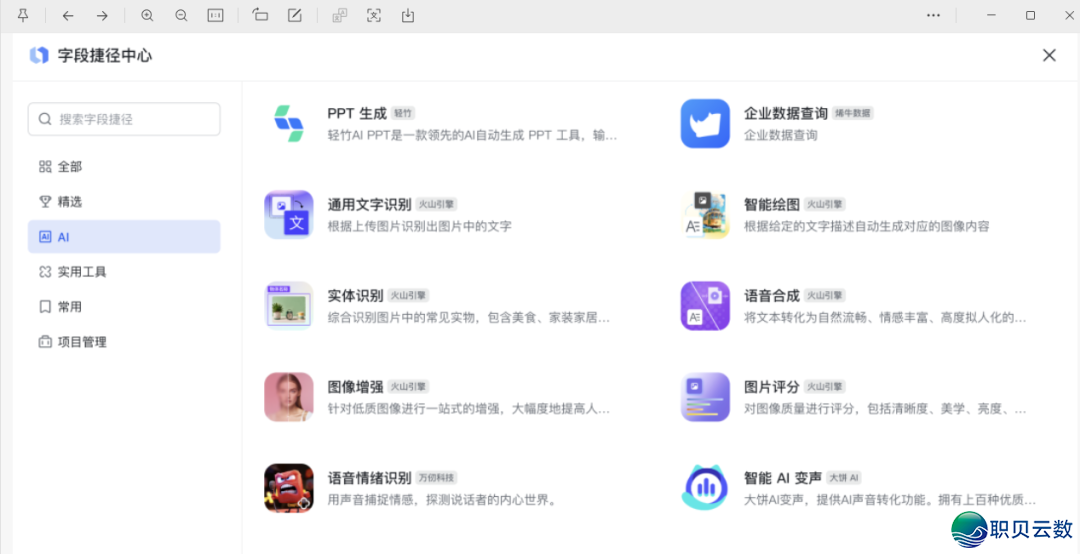Zoom out of the image
The image size is (1080, 554).
181,15
